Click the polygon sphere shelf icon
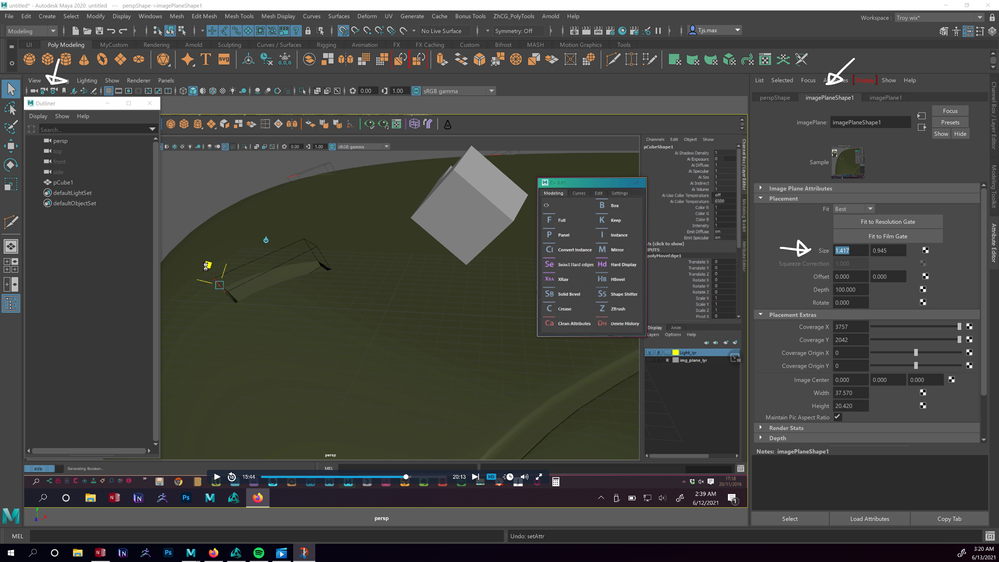The height and width of the screenshot is (562, 999). point(29,59)
